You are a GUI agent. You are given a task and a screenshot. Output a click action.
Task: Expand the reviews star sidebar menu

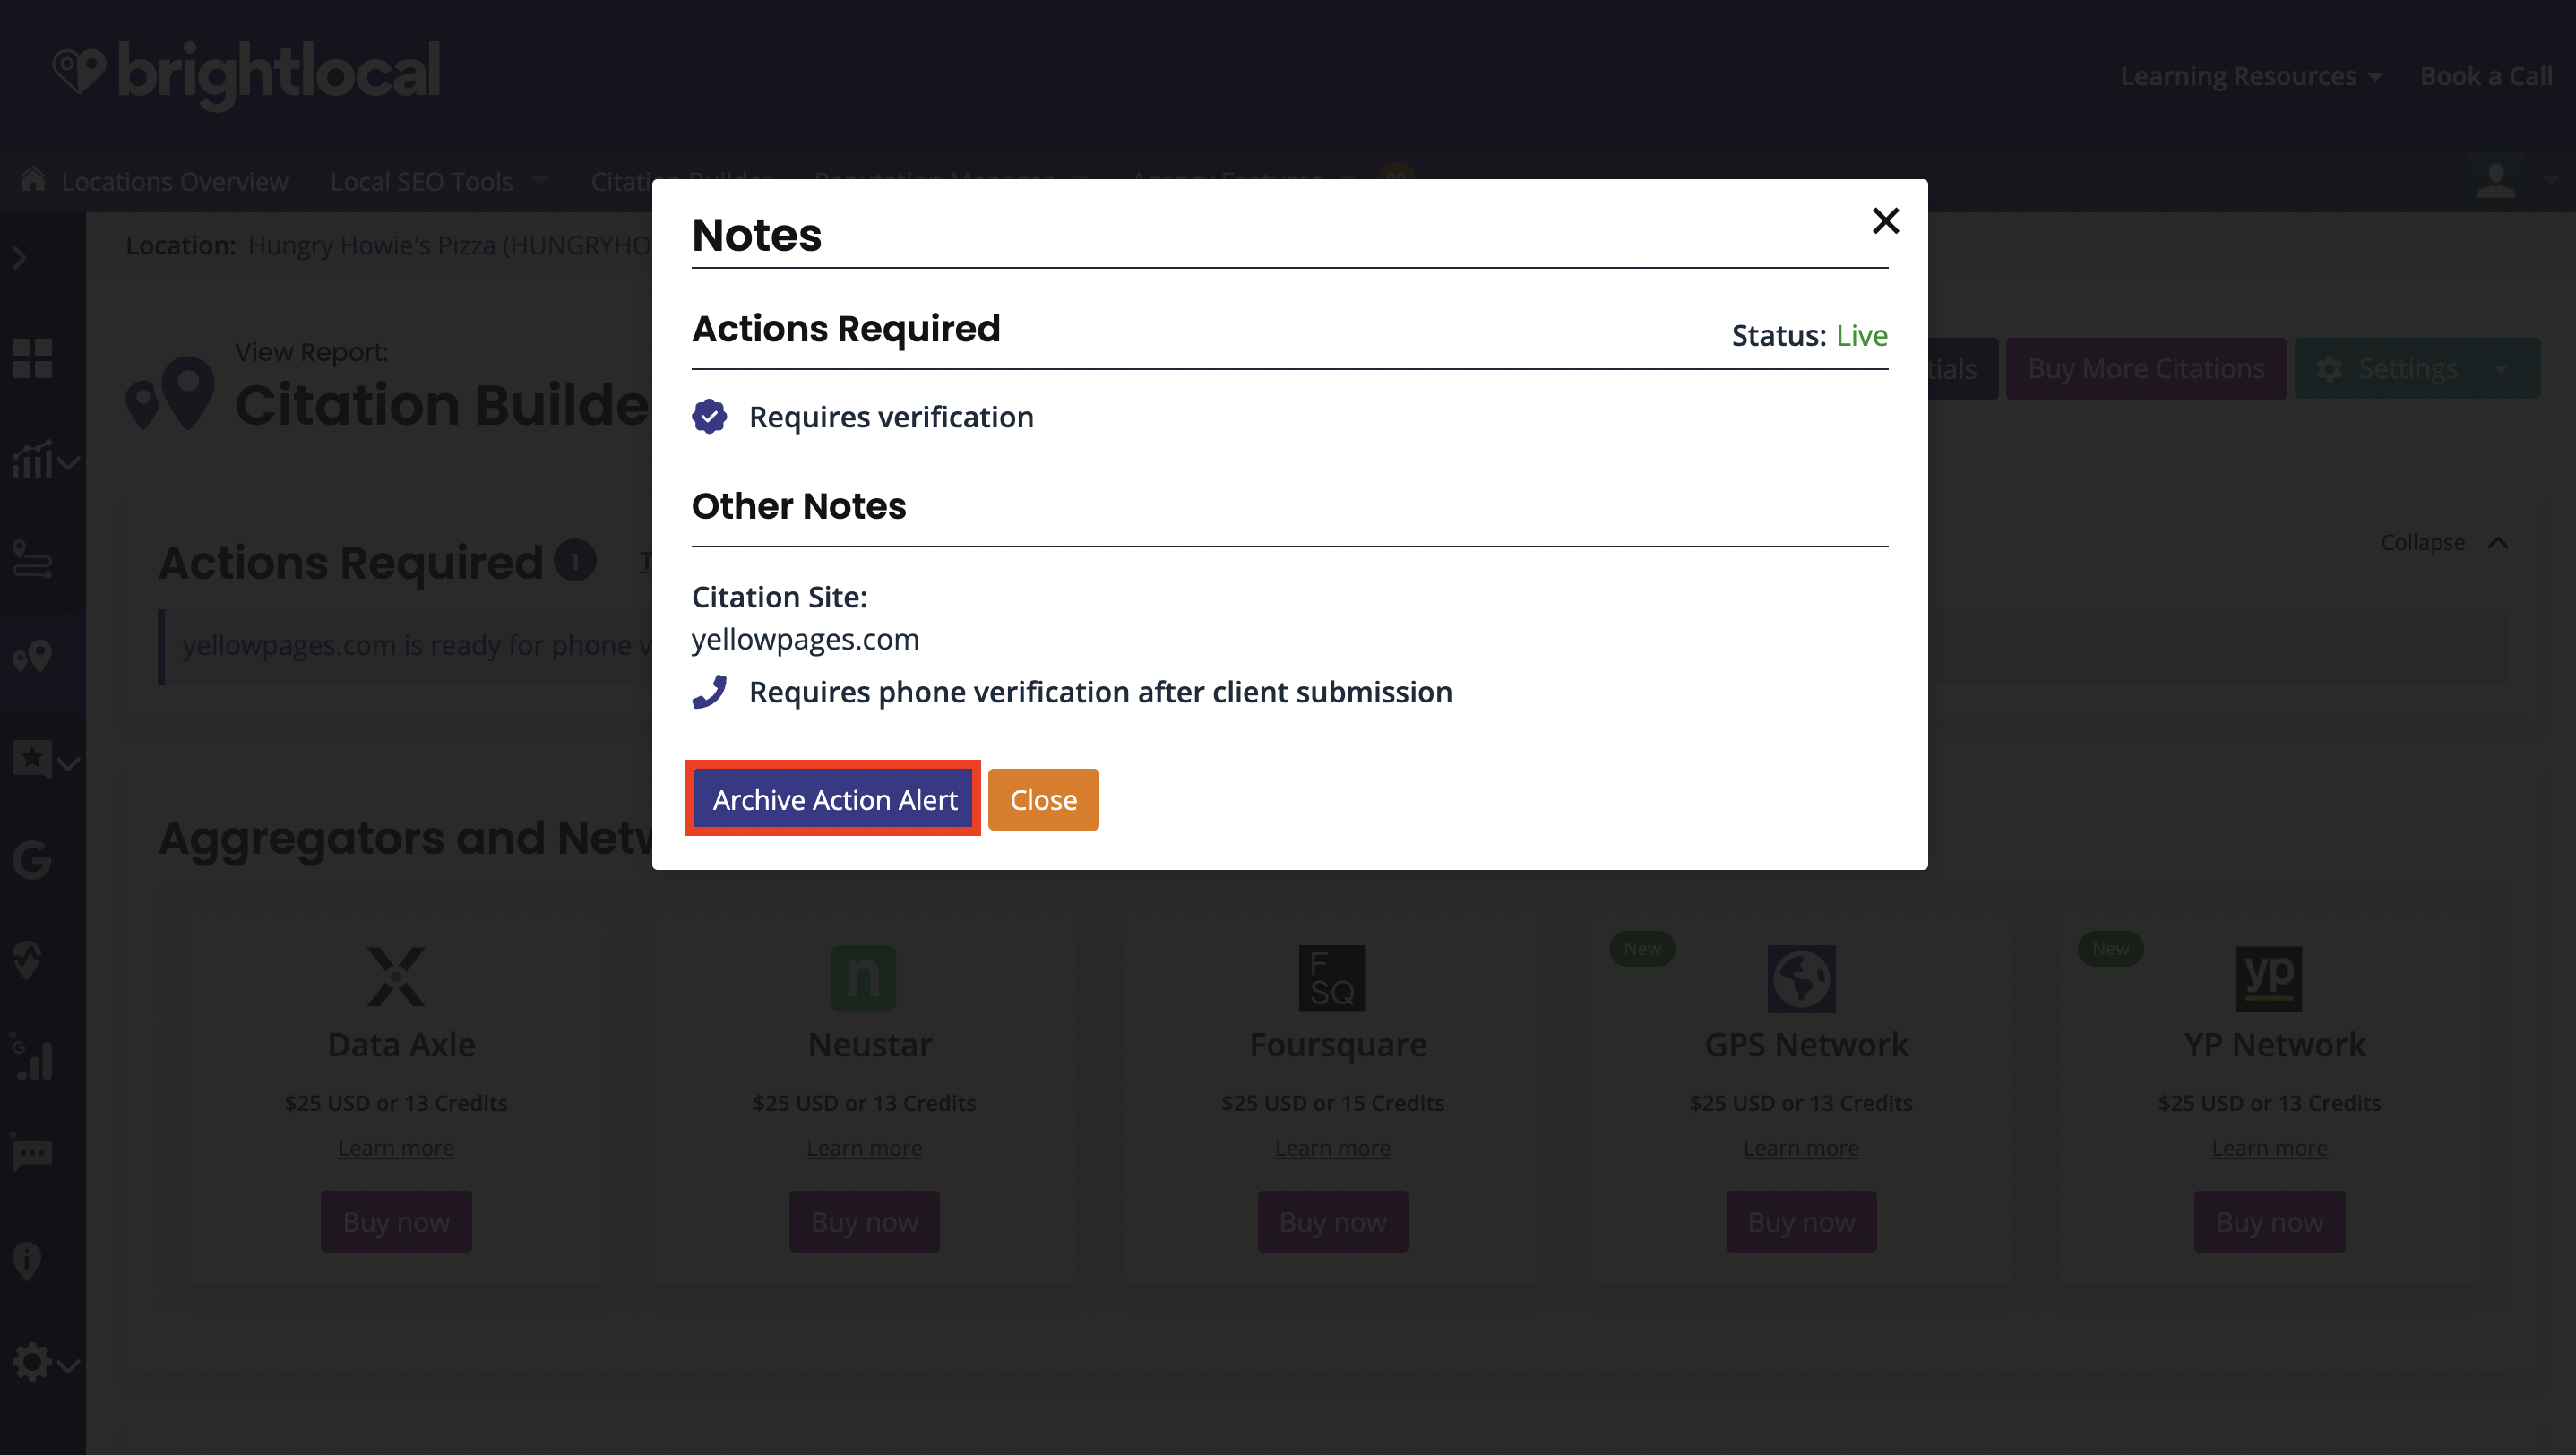click(x=44, y=760)
